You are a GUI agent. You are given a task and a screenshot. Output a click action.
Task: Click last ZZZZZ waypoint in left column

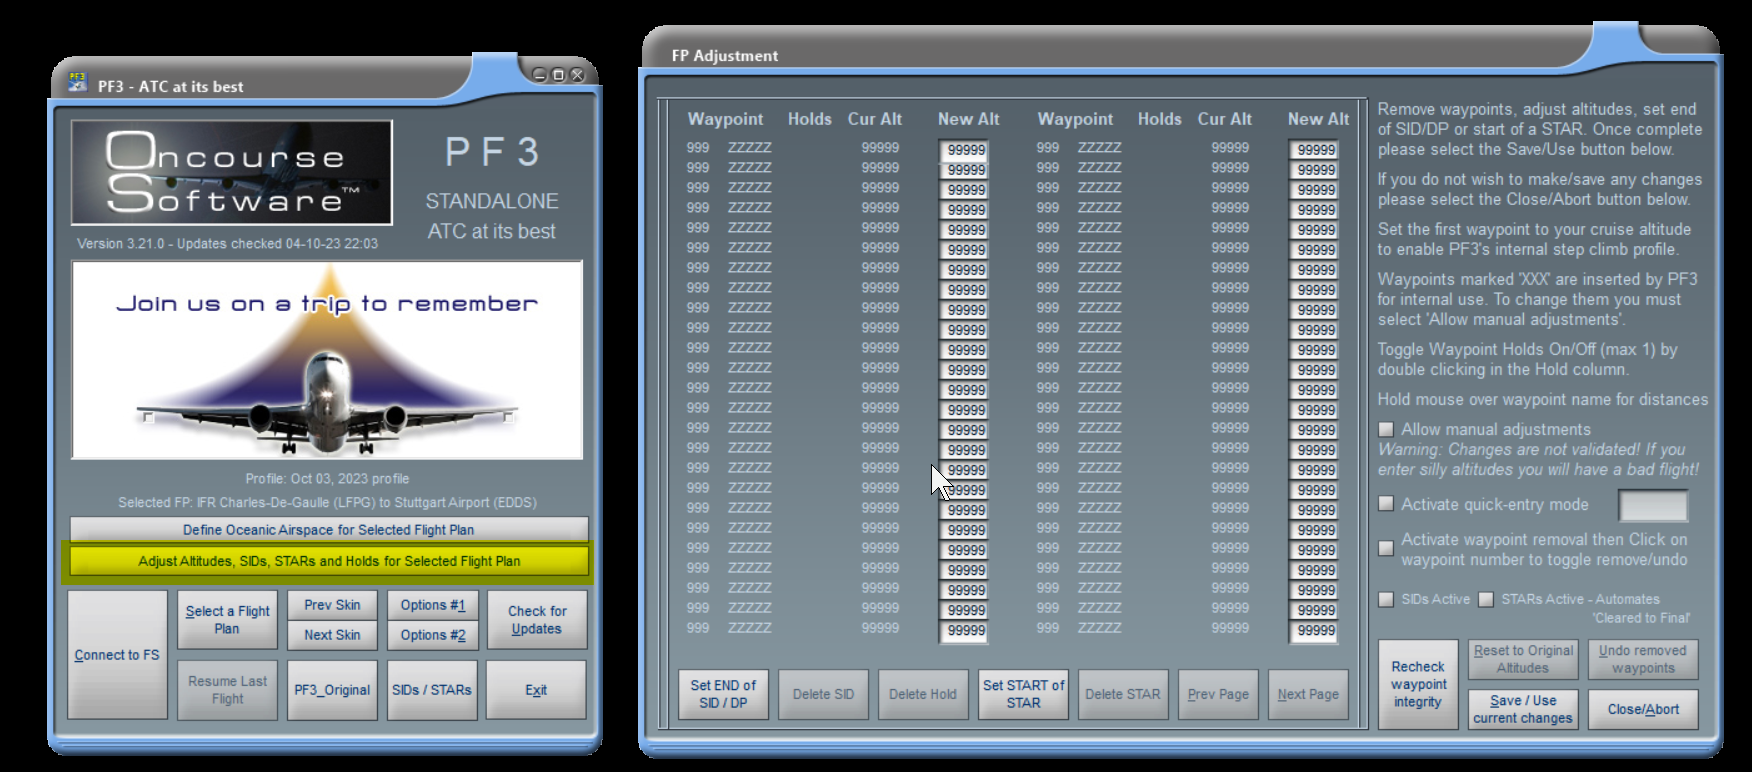[749, 628]
